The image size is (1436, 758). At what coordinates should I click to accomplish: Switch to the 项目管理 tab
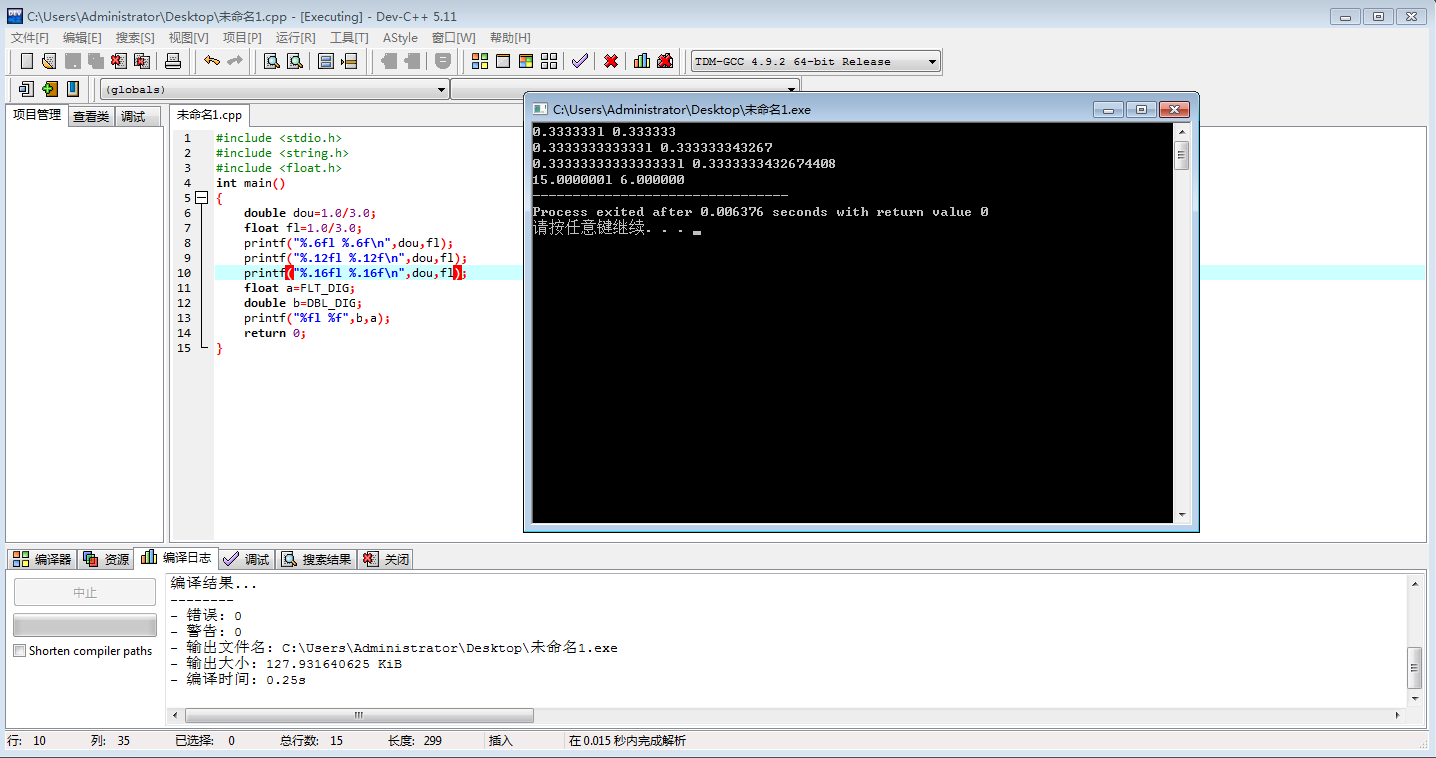pos(37,115)
